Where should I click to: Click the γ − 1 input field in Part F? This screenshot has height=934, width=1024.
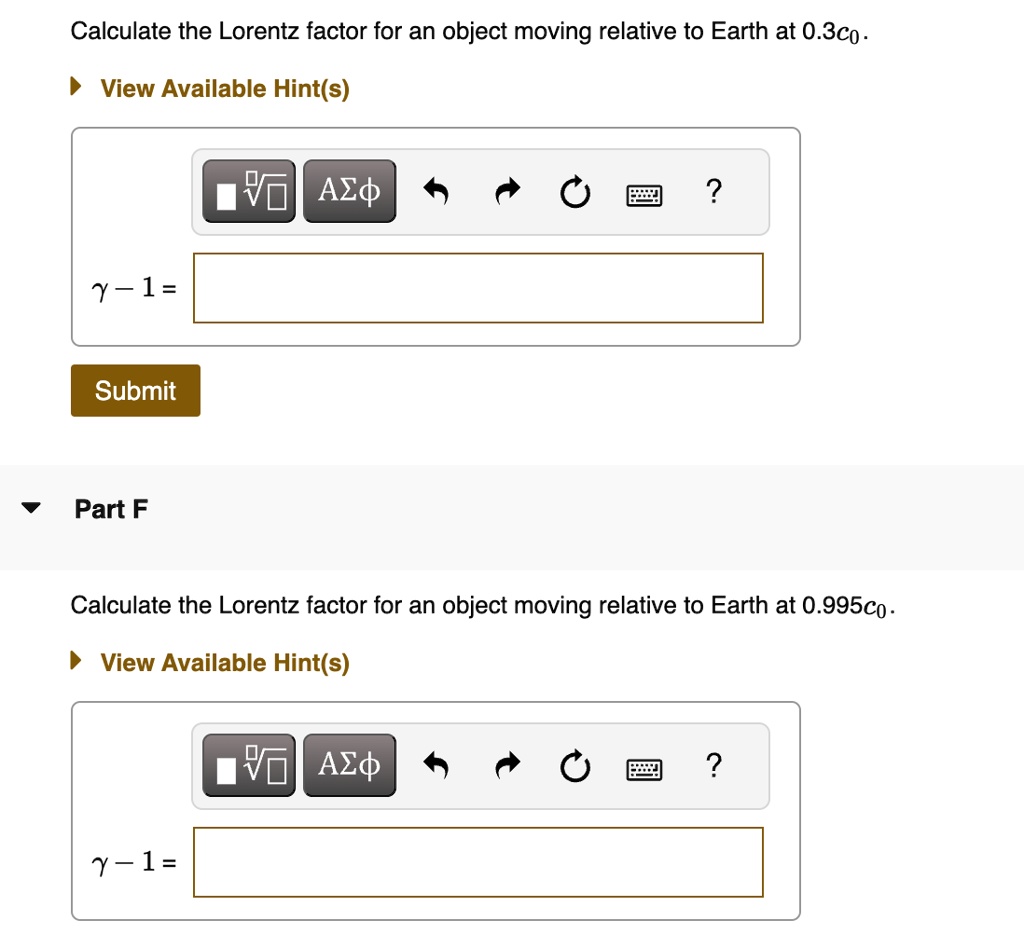tap(477, 861)
